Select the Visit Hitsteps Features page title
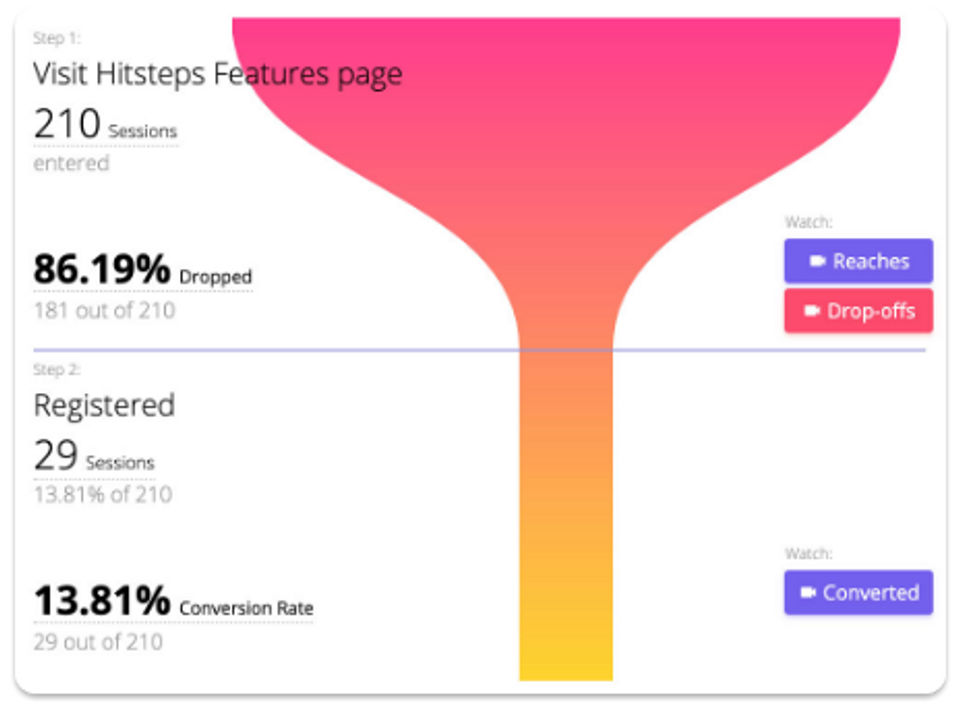This screenshot has width=960, height=710. (217, 74)
